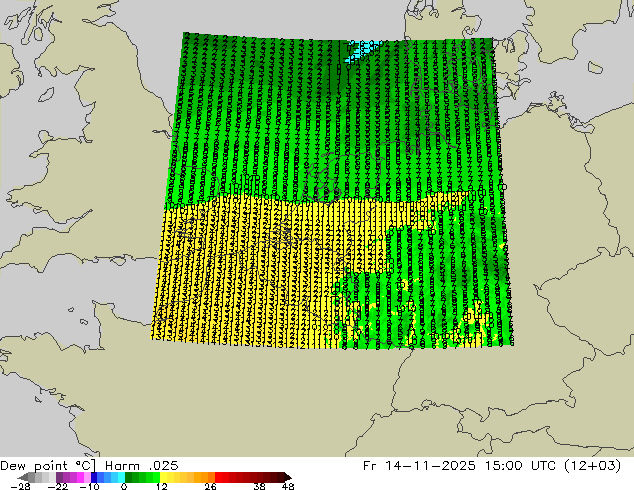Click the bright yellow swatch at 12
This screenshot has height=490, width=634.
pos(163,477)
